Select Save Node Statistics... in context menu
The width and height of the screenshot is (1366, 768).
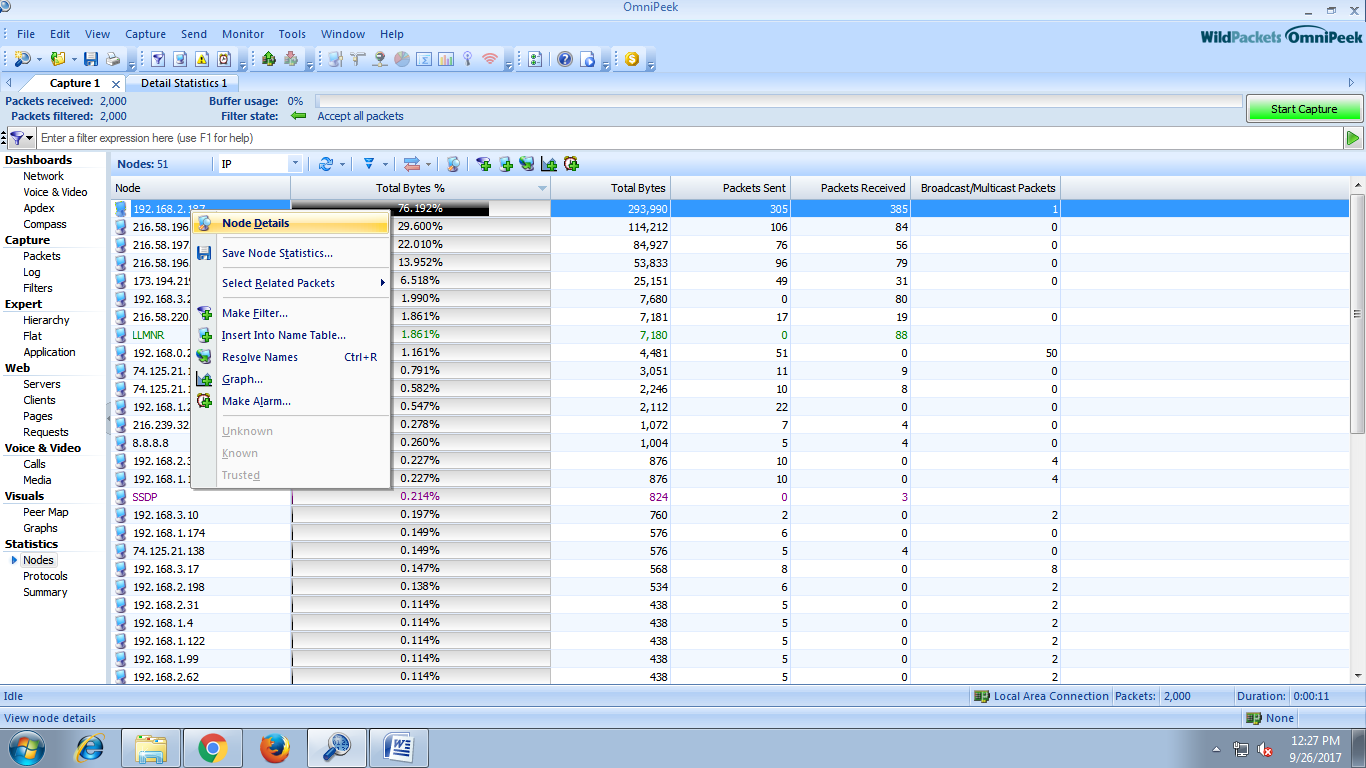tap(277, 253)
